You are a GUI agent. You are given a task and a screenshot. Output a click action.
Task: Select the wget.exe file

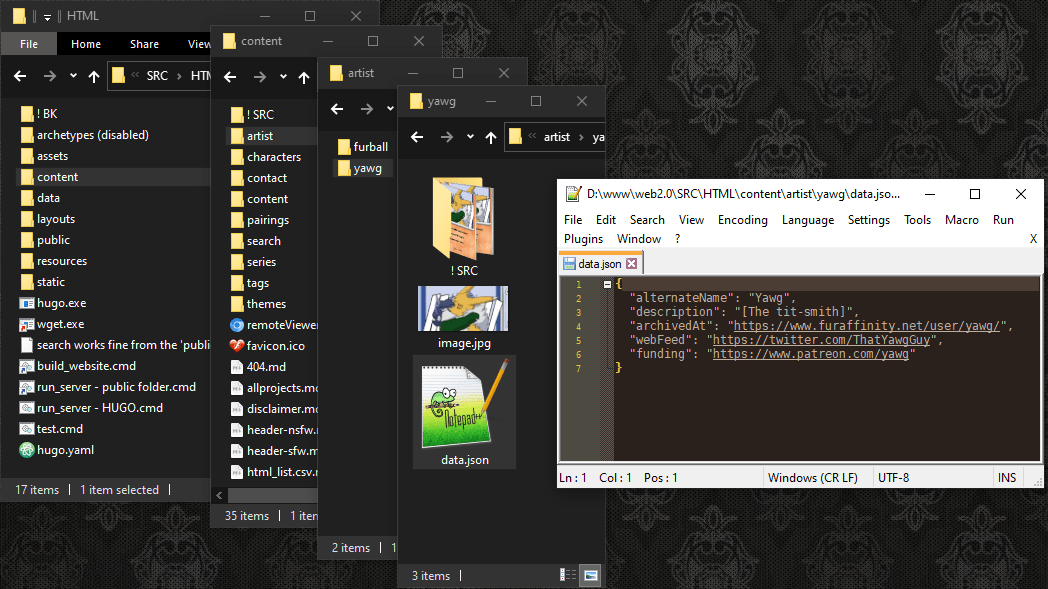[x=59, y=324]
